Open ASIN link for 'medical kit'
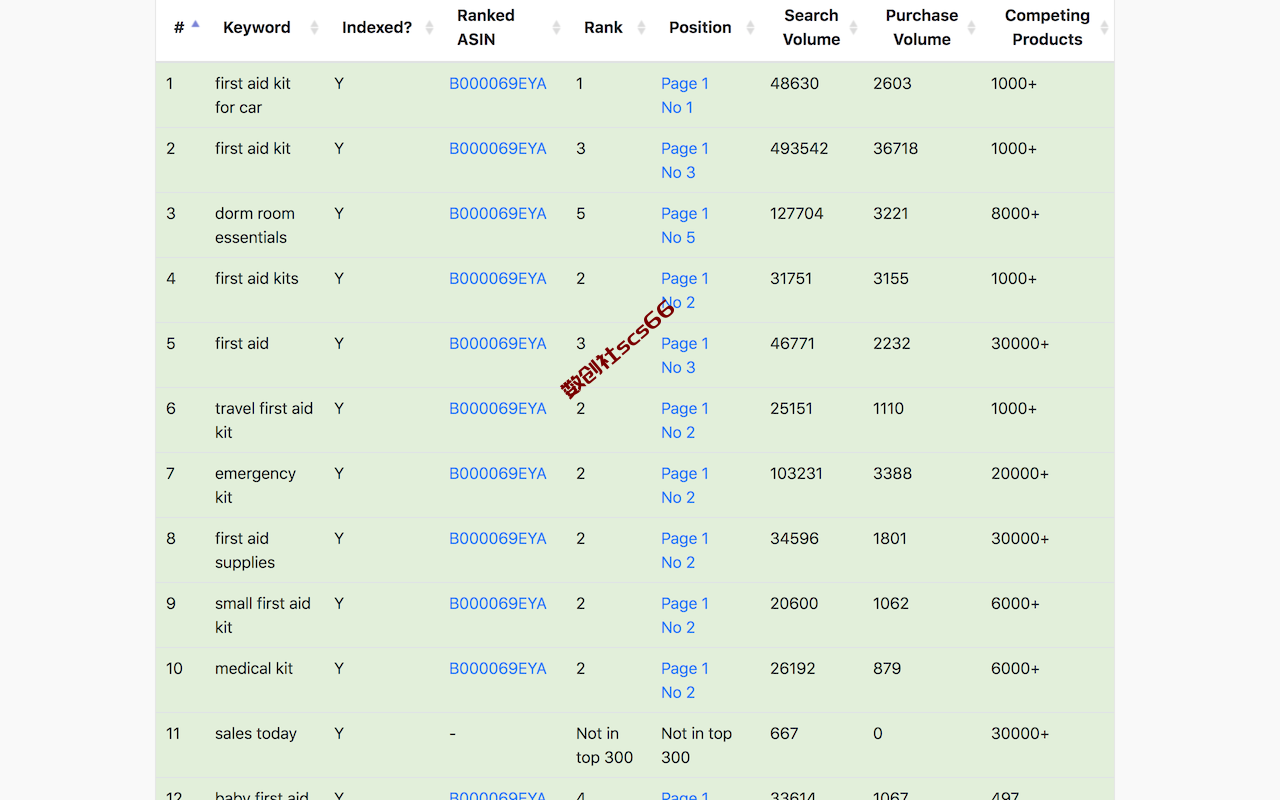 498,669
